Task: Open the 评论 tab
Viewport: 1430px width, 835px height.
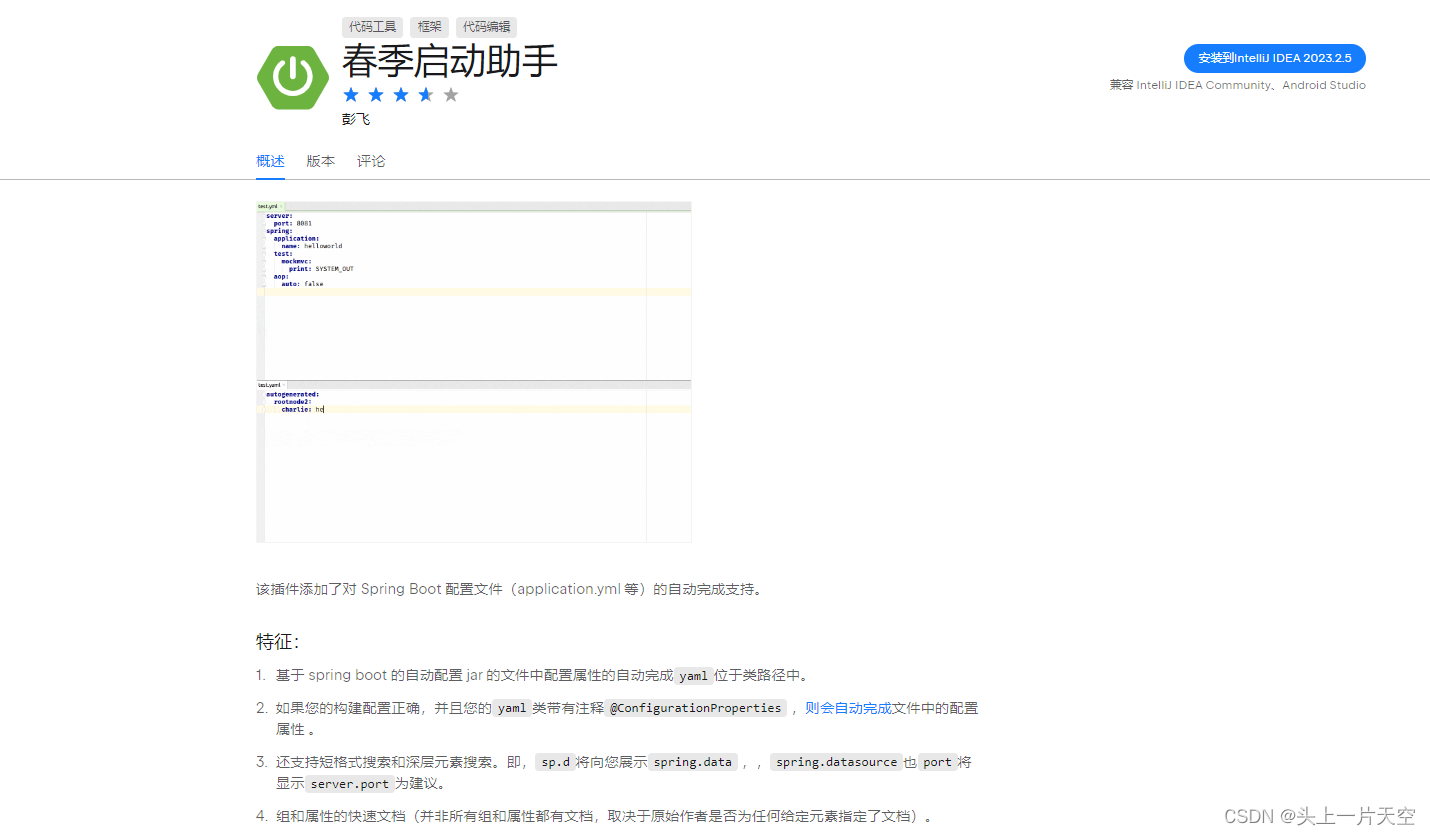Action: tap(371, 161)
